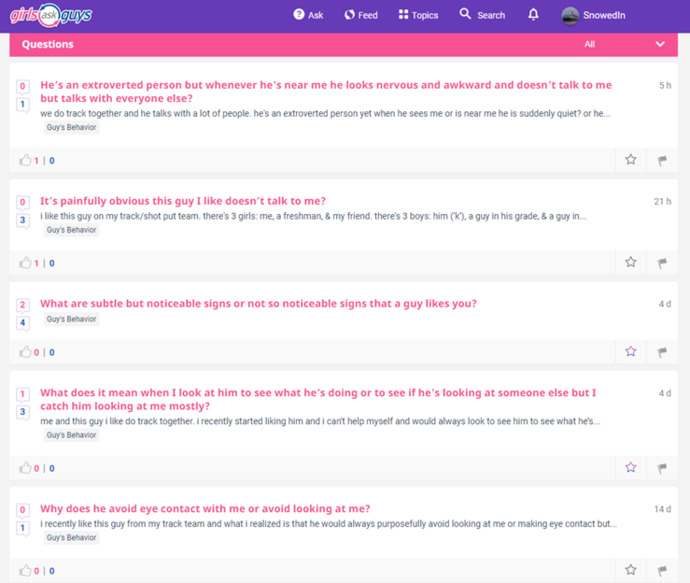Viewport: 690px width, 583px height.
Task: Open the GirlsAskGuys logo home link
Action: pyautogui.click(x=51, y=15)
